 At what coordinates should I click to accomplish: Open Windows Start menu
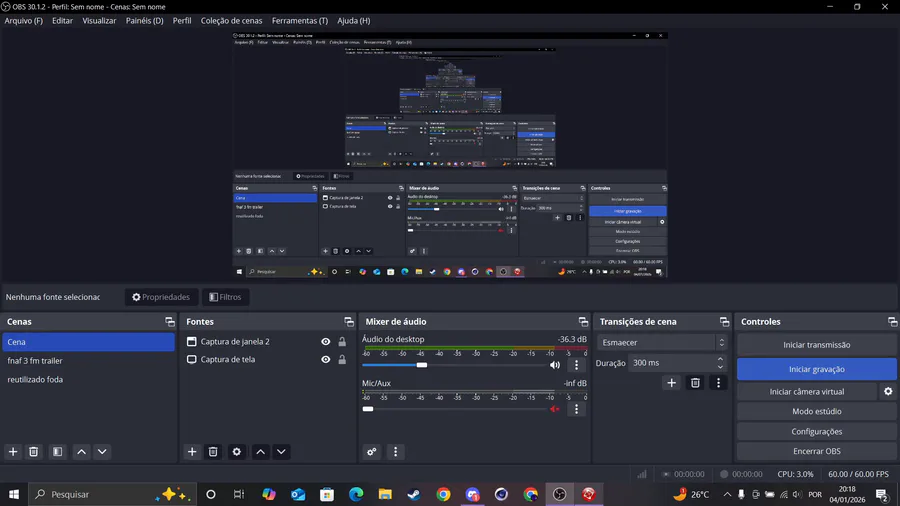[14, 494]
